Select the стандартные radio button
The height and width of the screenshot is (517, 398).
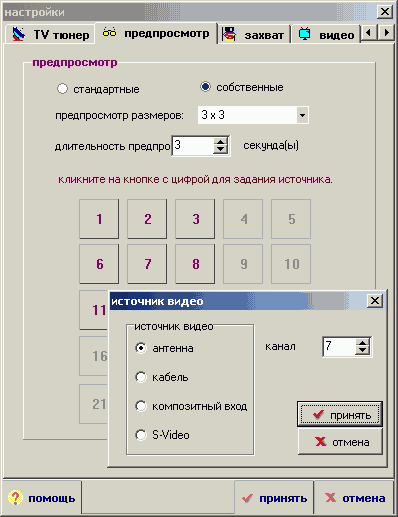[62, 89]
